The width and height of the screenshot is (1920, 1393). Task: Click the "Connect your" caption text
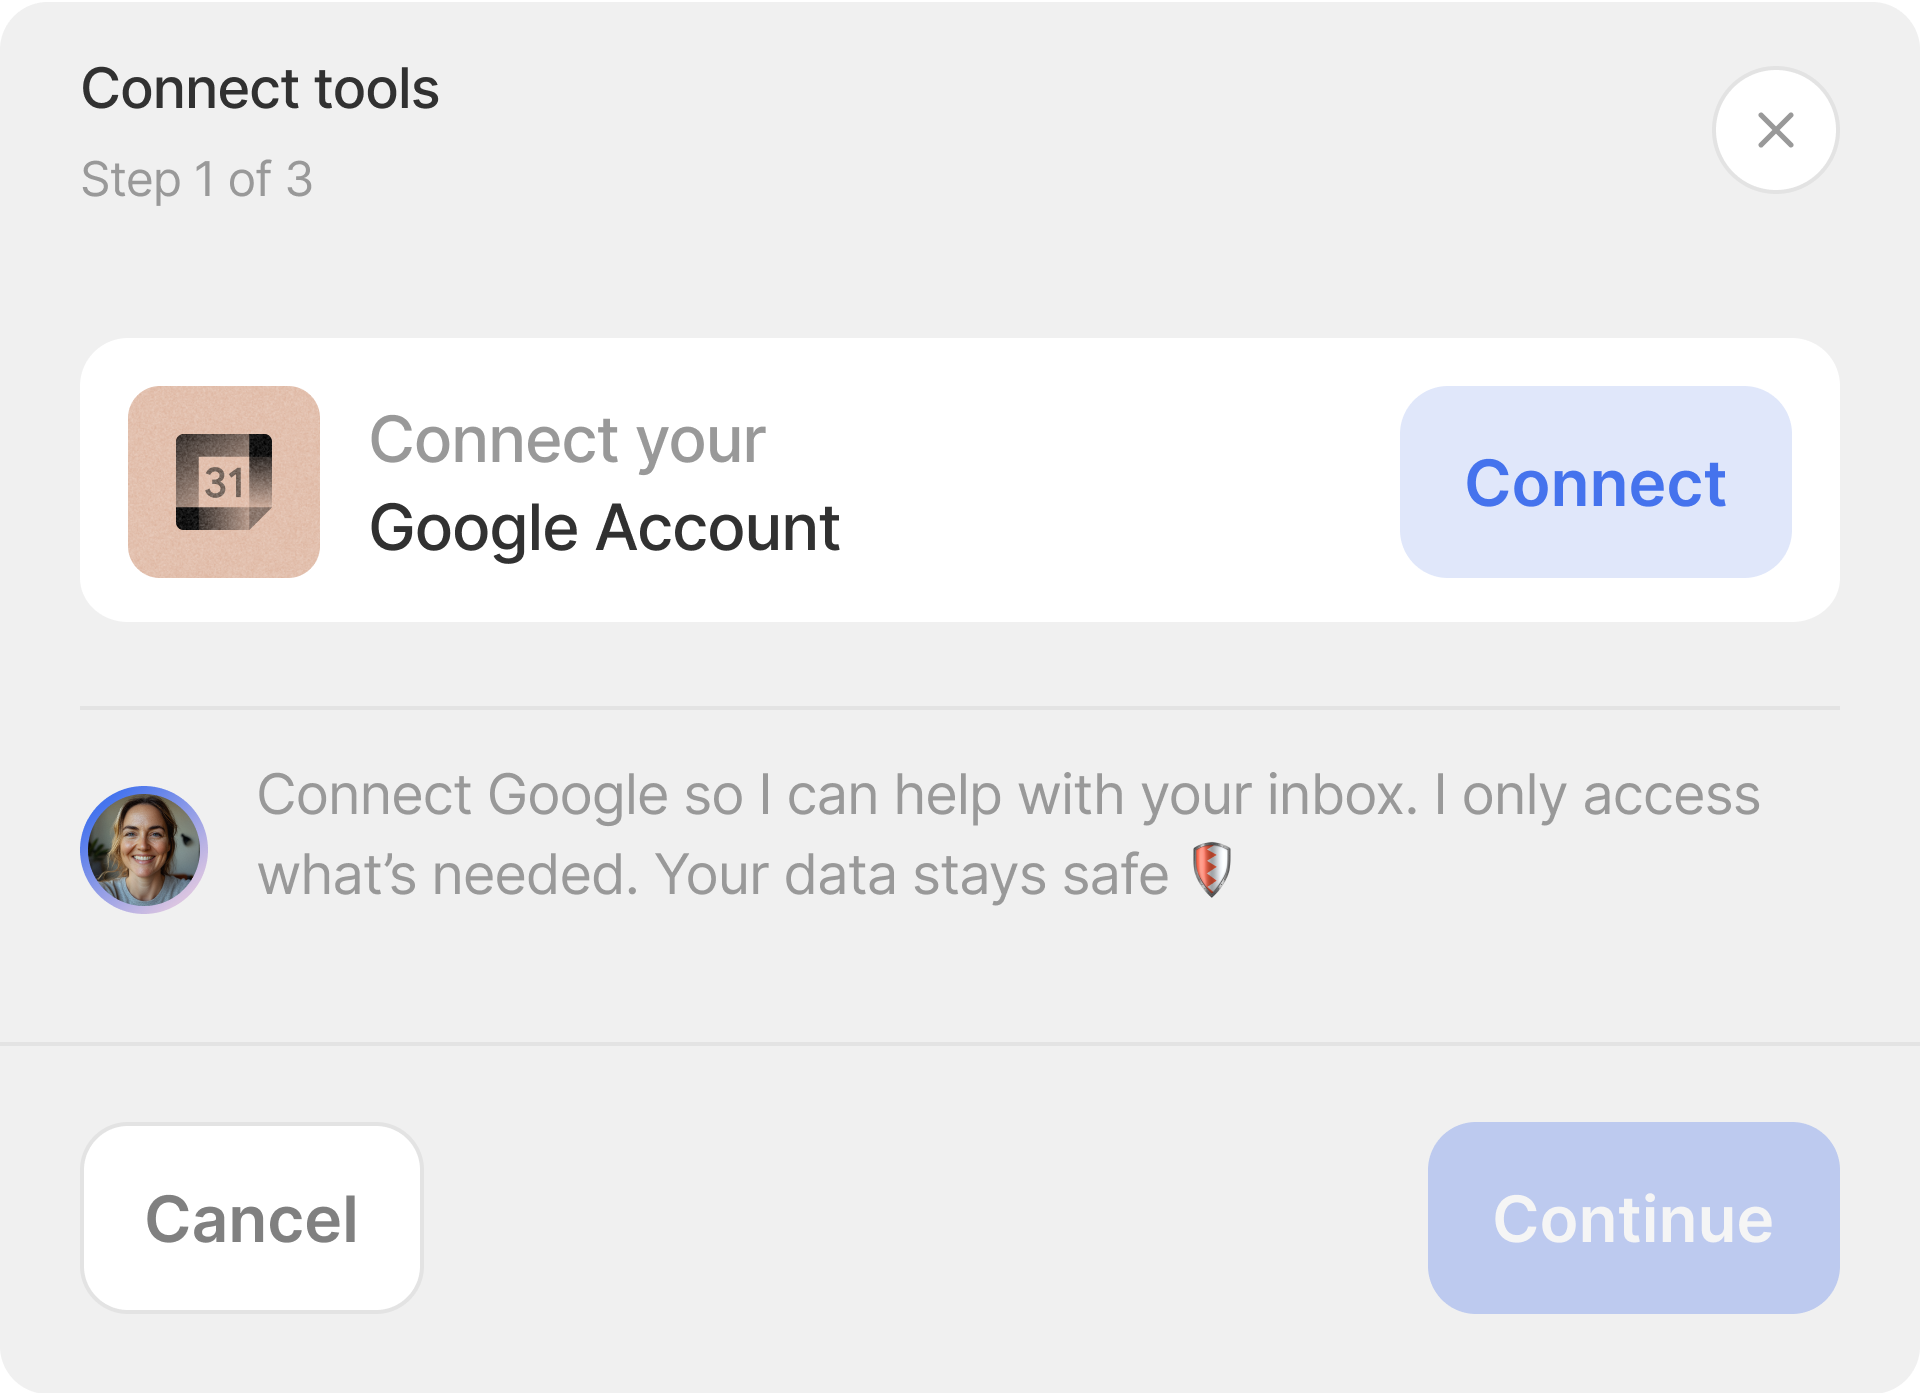(567, 440)
